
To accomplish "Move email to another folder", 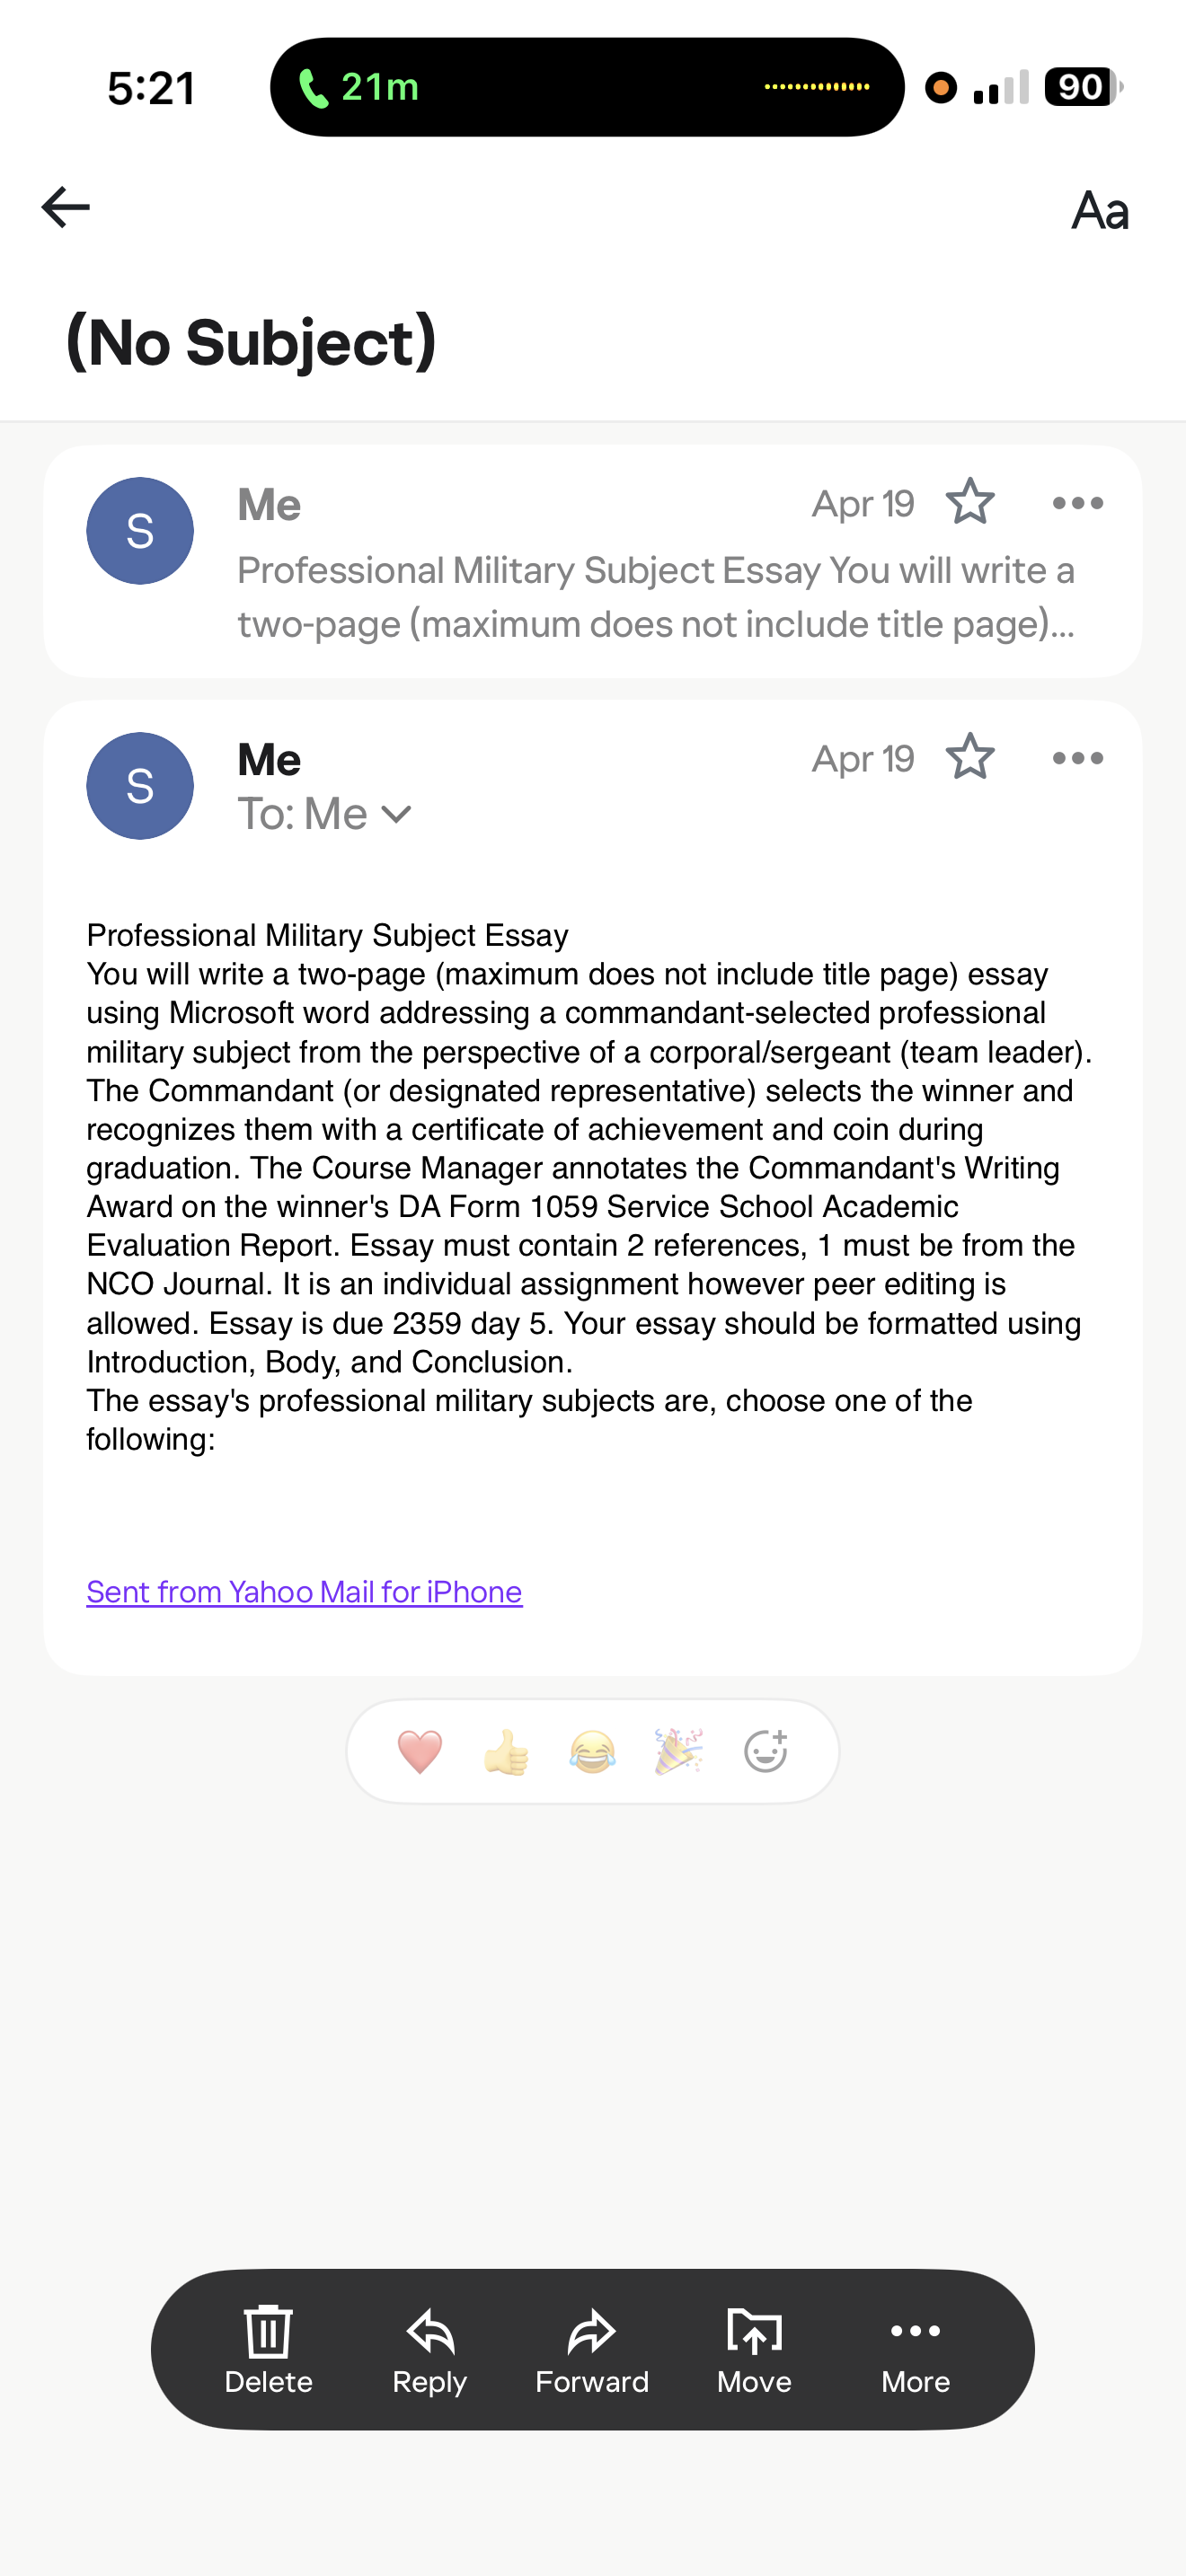I will 754,2350.
